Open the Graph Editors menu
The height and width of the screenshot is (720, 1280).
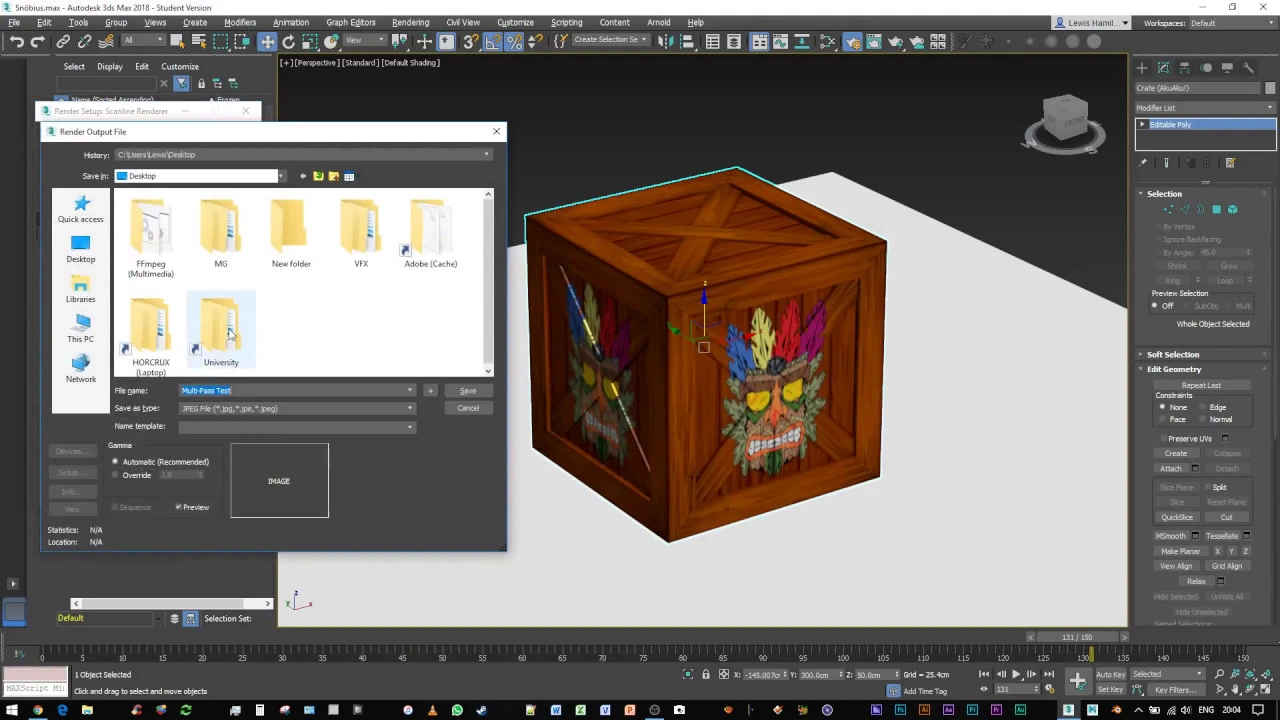coord(351,22)
